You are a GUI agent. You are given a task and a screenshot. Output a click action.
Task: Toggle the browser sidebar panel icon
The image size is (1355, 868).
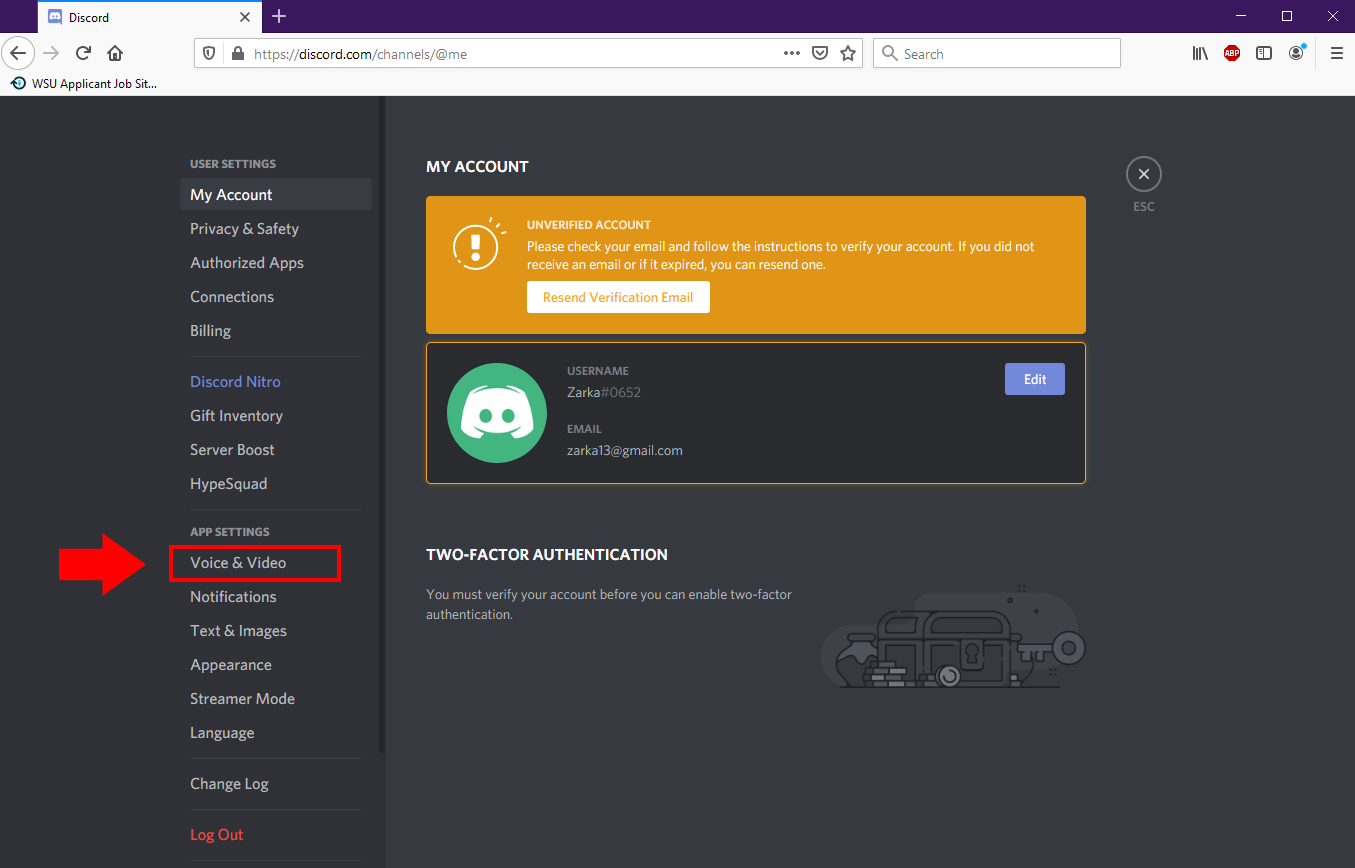1264,53
